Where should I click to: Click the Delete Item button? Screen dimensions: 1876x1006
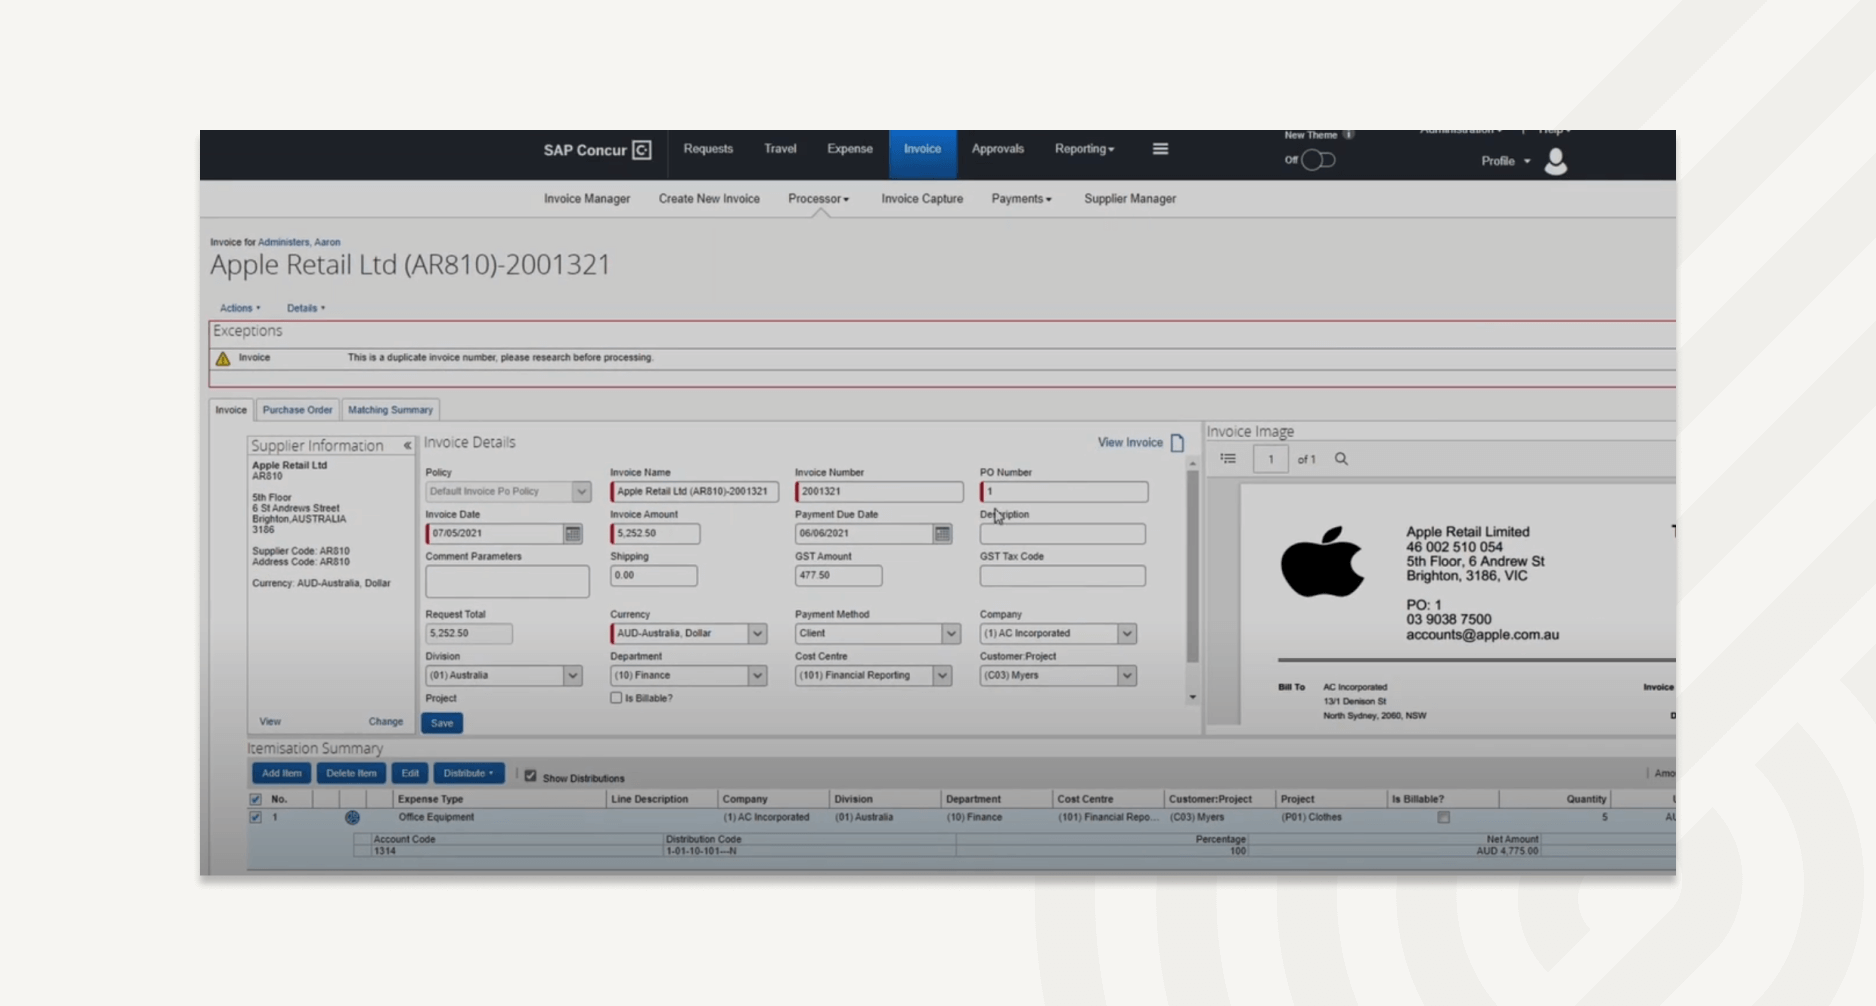[x=351, y=773]
